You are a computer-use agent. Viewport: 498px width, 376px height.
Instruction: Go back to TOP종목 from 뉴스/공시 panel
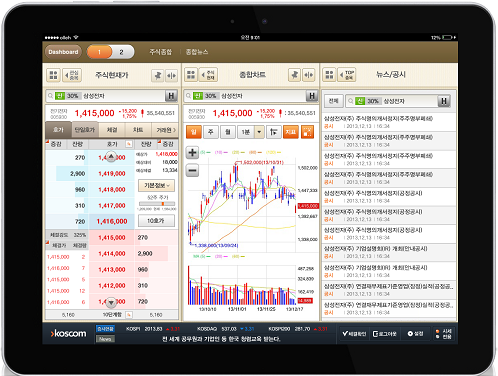(347, 75)
